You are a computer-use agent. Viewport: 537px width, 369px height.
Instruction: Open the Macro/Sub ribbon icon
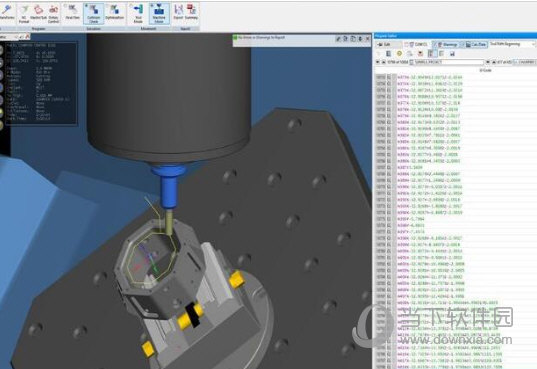point(38,13)
